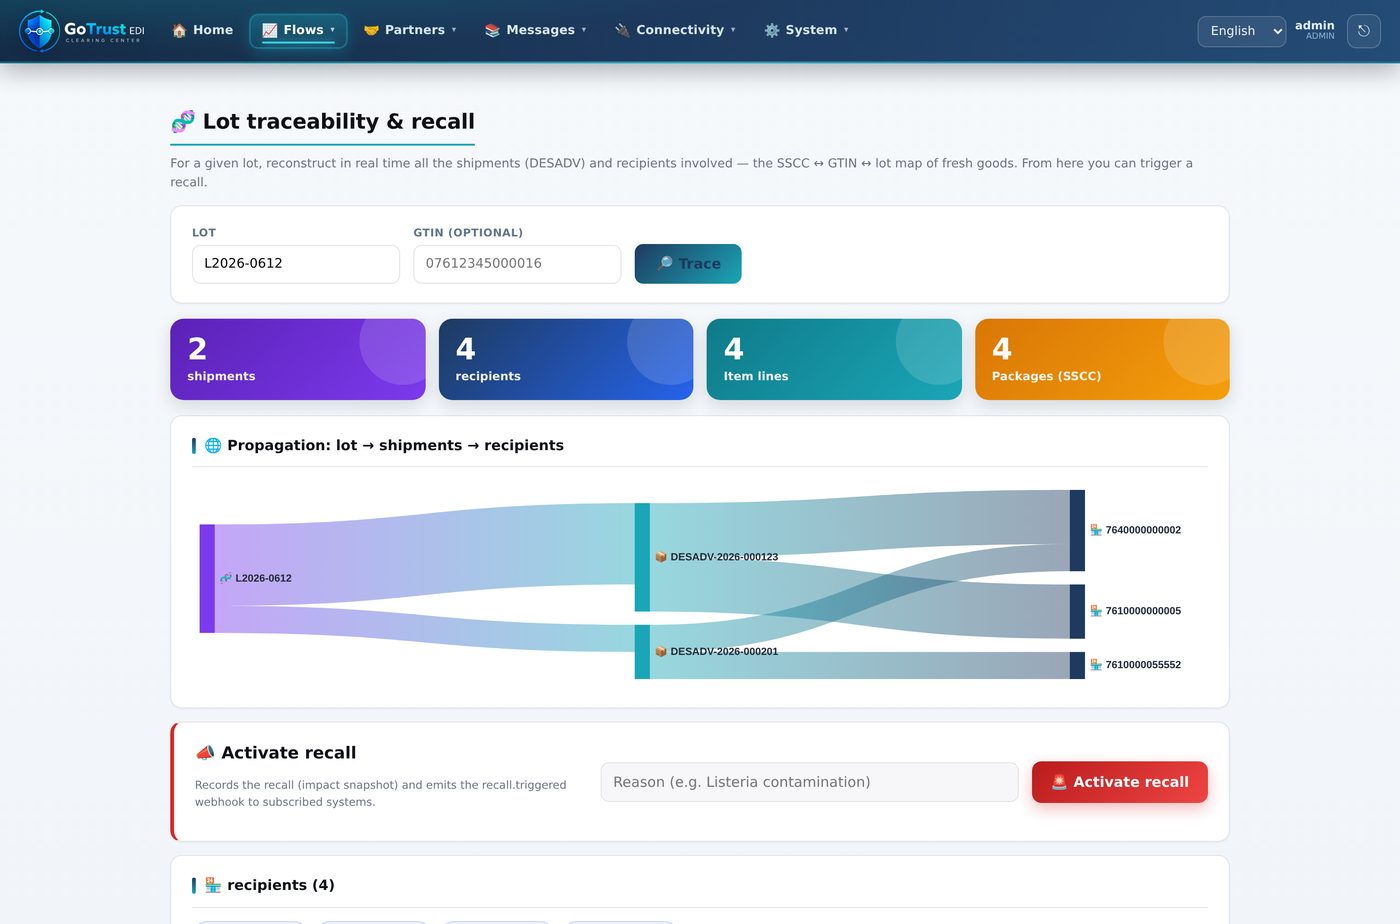This screenshot has height=924, width=1400.
Task: Click the red Activate recall button
Action: pyautogui.click(x=1120, y=782)
